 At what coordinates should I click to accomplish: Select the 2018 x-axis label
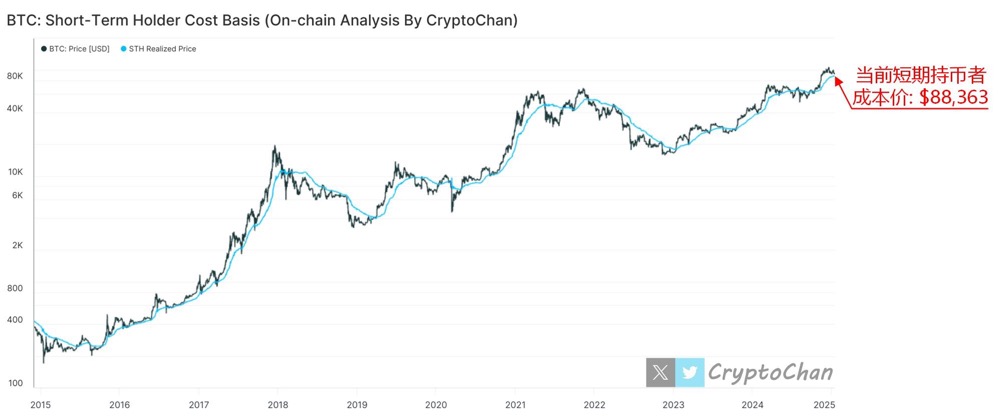[x=277, y=405]
